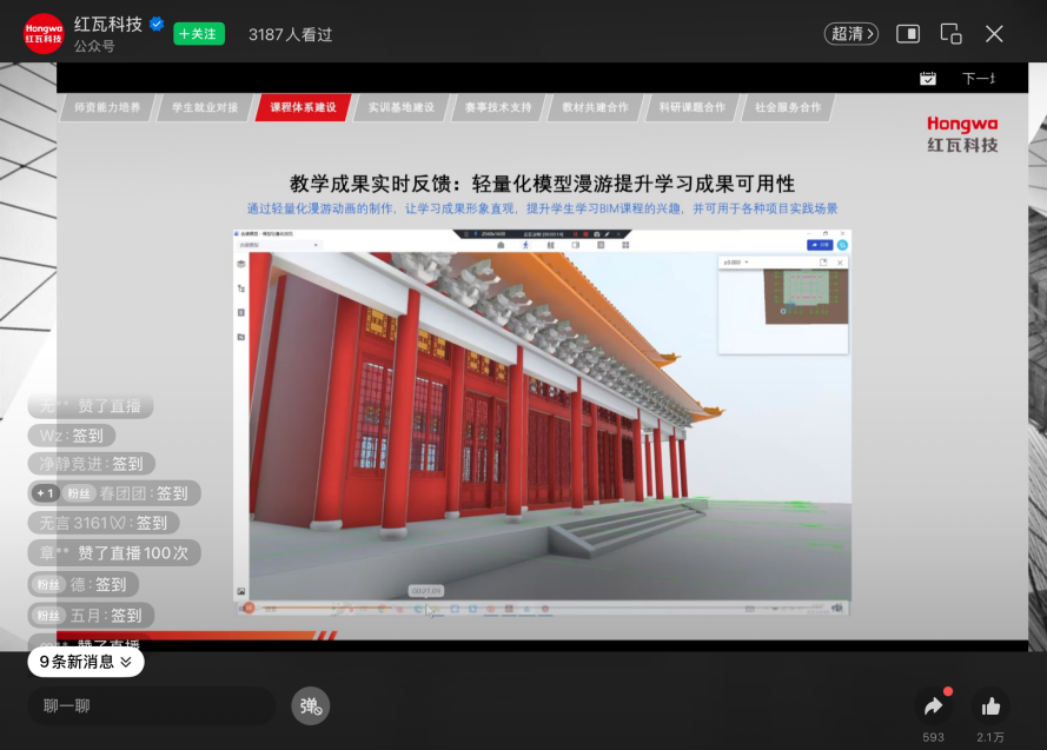Expand the 9条新消息 notification

[85, 661]
